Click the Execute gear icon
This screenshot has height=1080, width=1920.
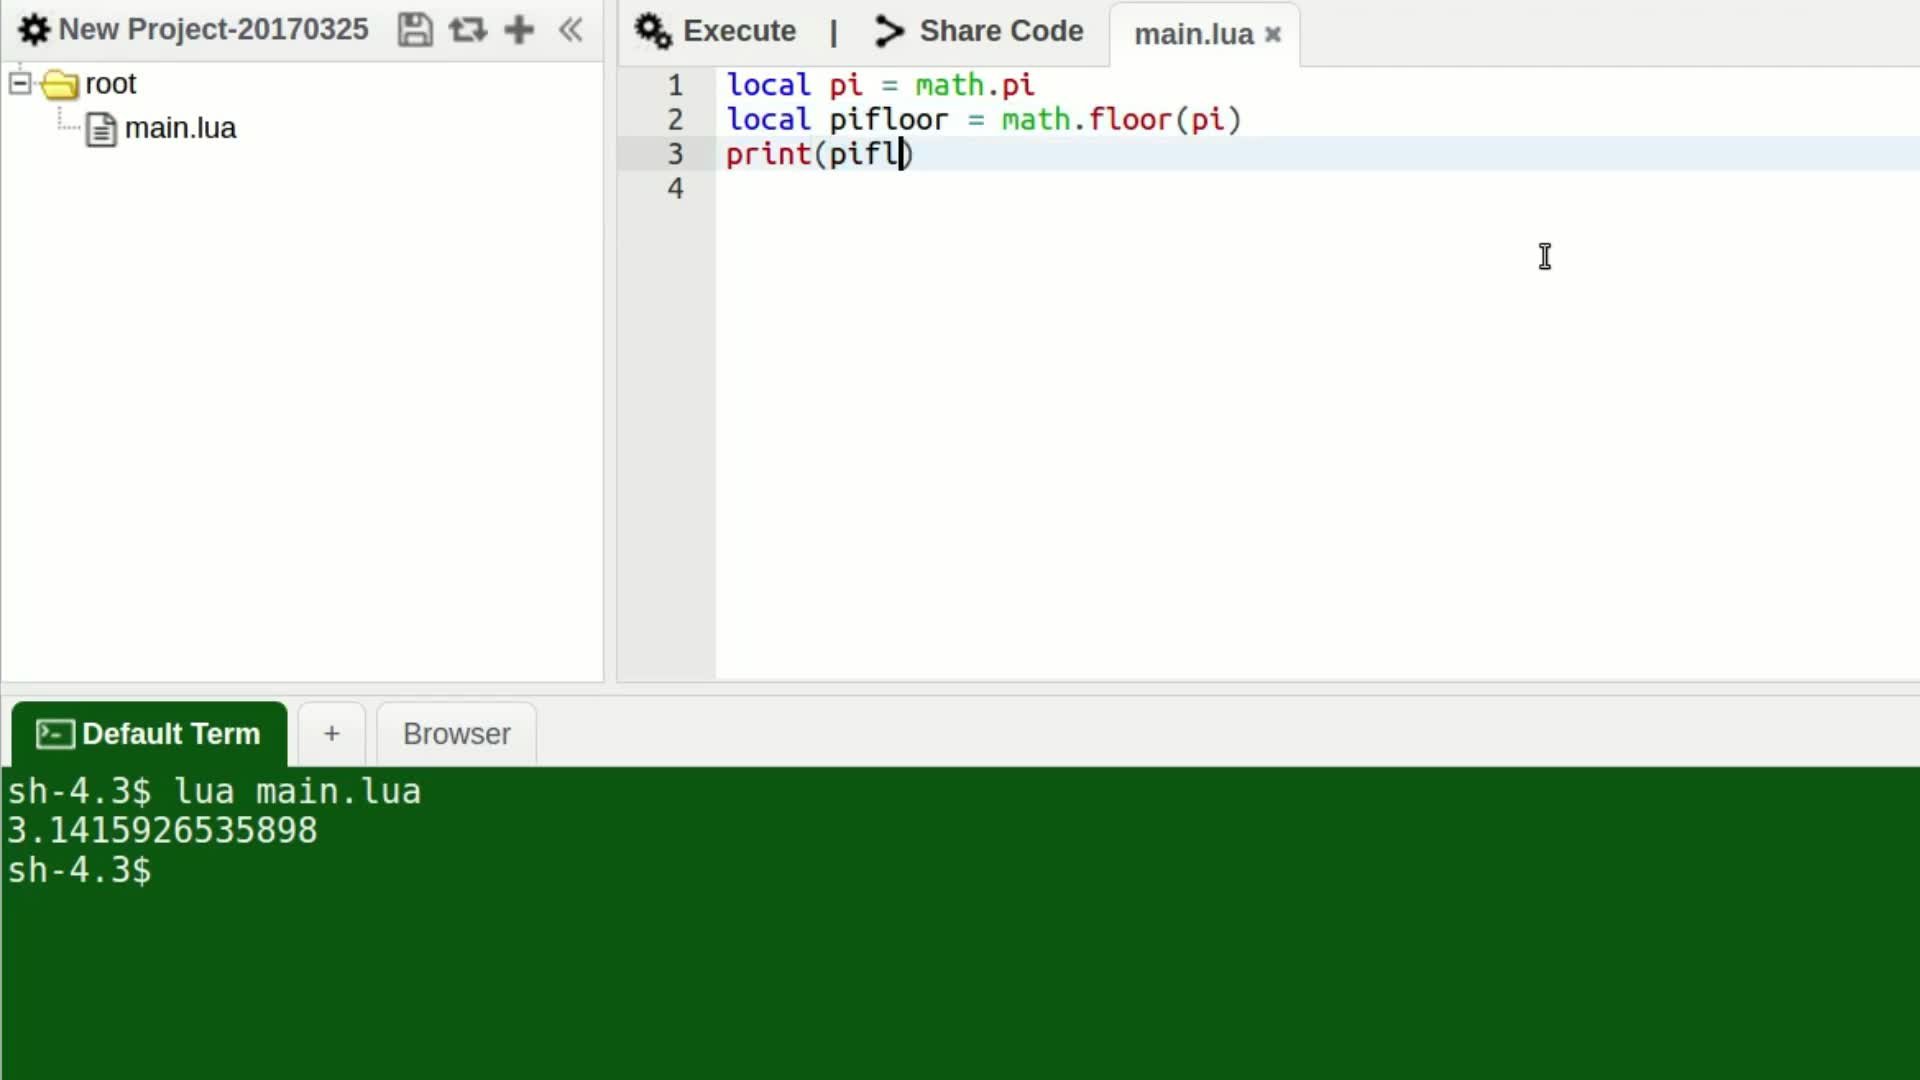pos(651,31)
